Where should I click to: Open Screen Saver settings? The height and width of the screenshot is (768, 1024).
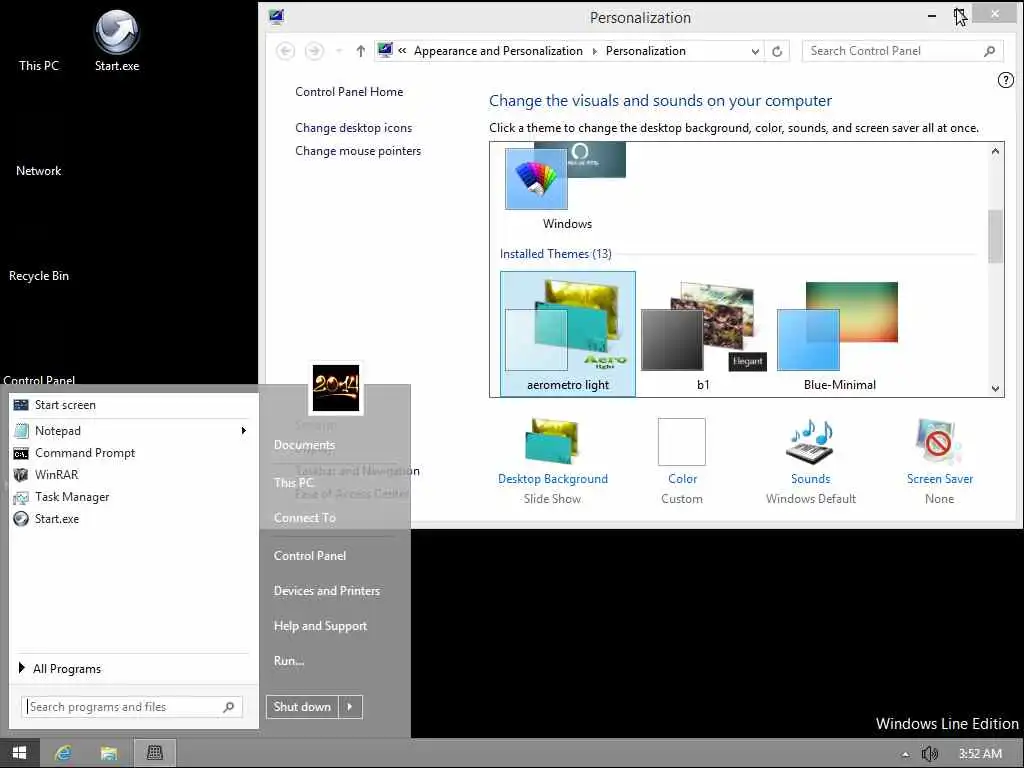pos(940,461)
